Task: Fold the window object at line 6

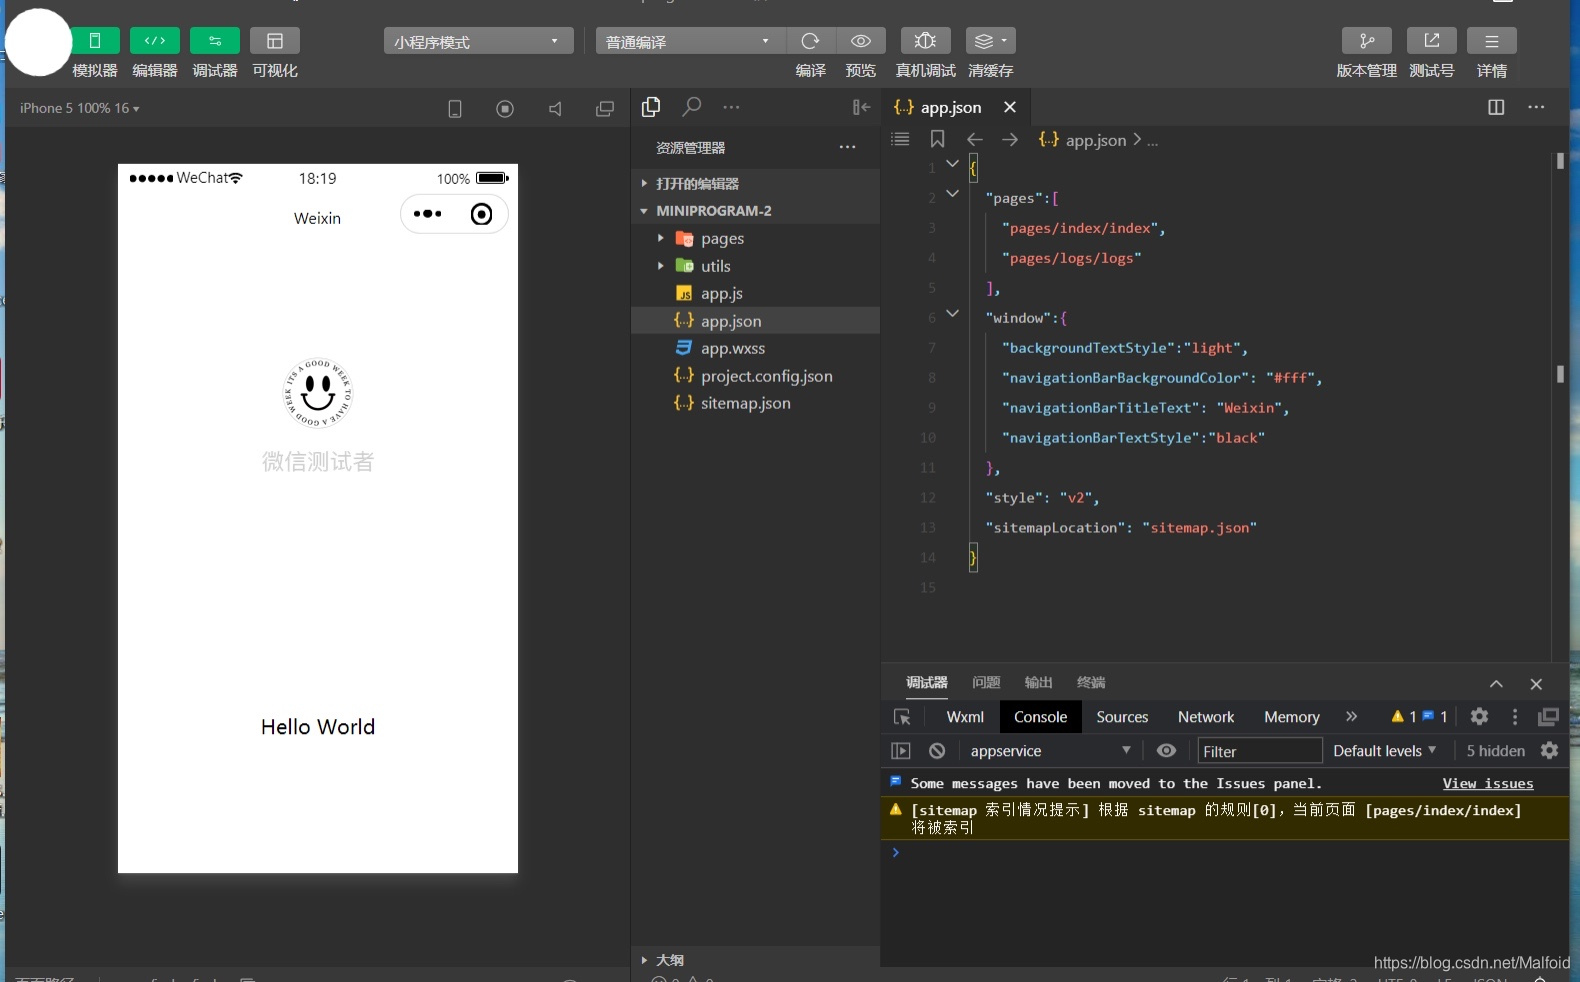Action: (x=952, y=314)
